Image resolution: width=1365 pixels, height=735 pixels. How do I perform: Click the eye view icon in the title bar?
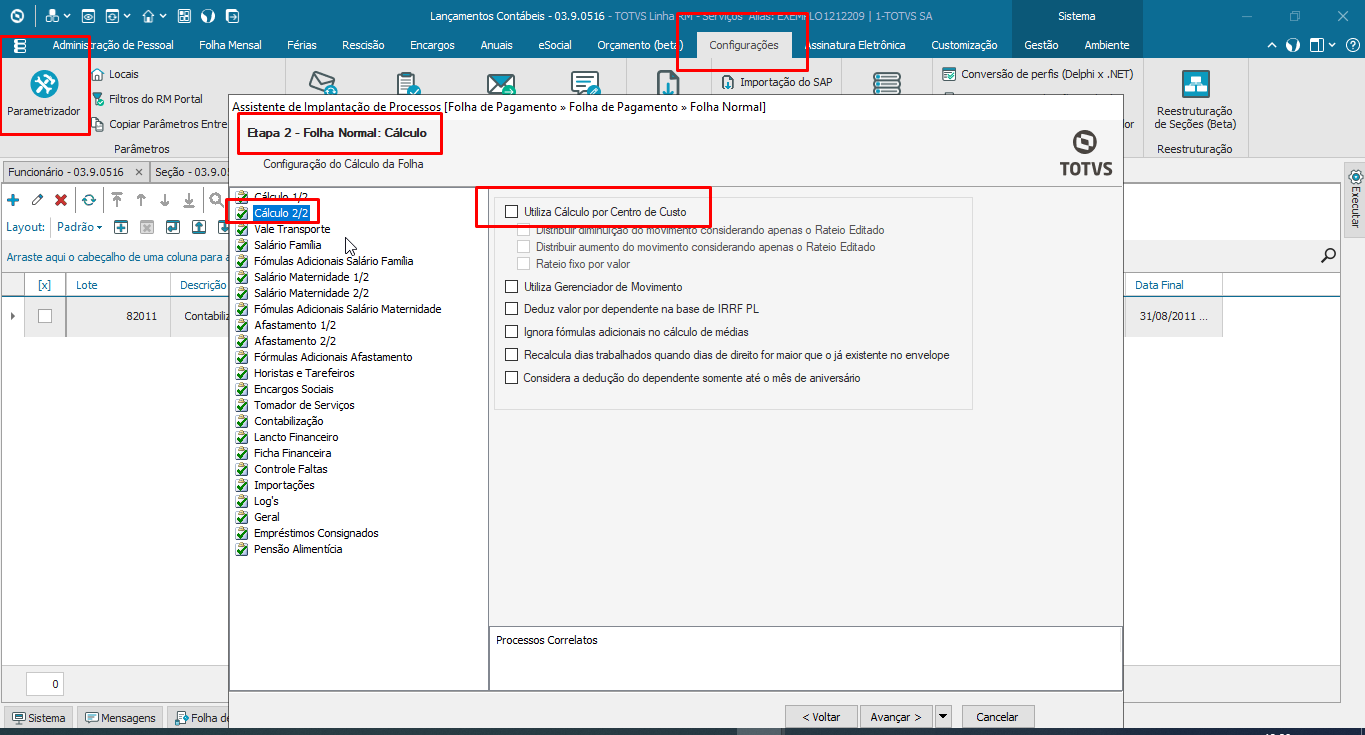coord(88,16)
